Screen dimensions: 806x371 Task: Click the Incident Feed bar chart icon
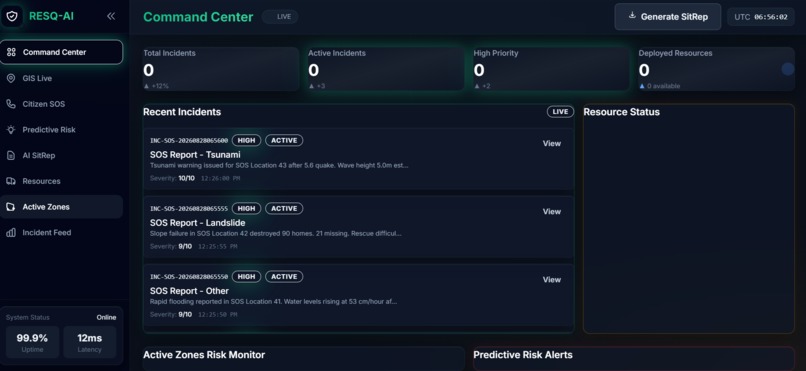point(11,232)
